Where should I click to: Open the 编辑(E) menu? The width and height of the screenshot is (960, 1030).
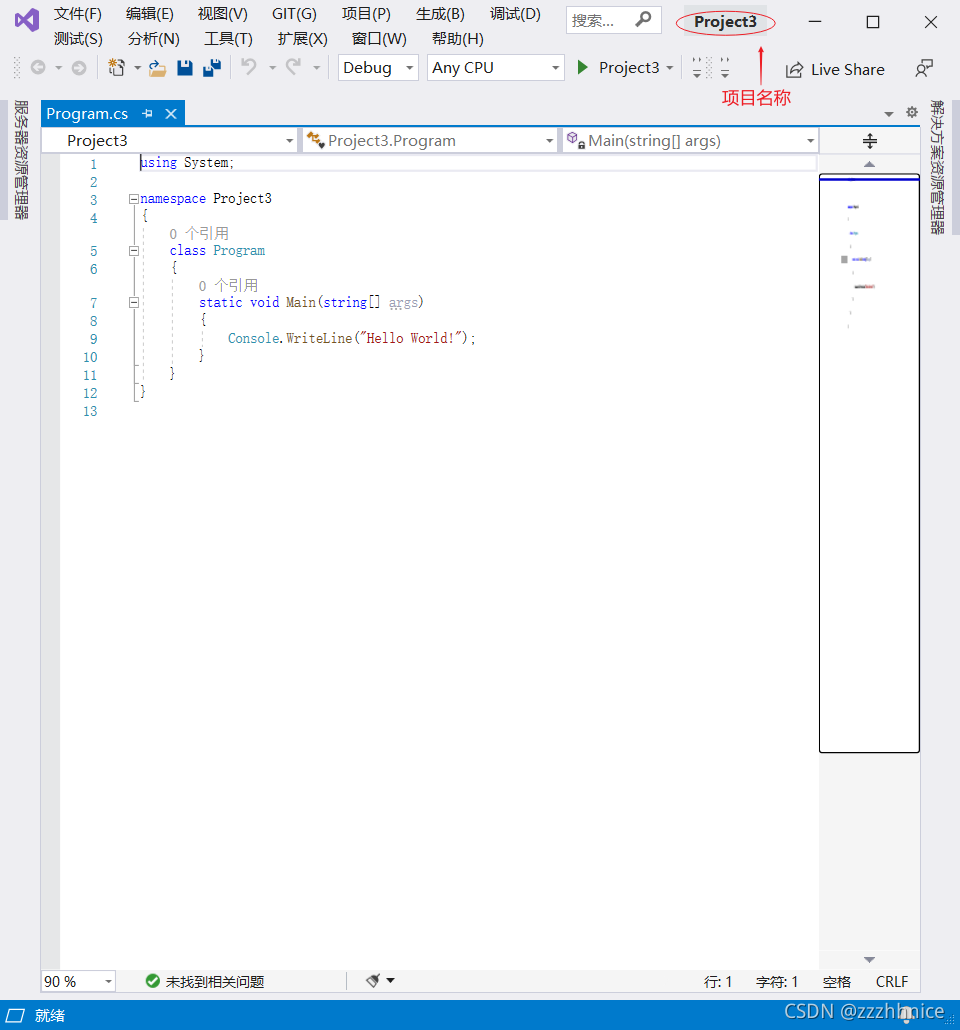tap(149, 14)
